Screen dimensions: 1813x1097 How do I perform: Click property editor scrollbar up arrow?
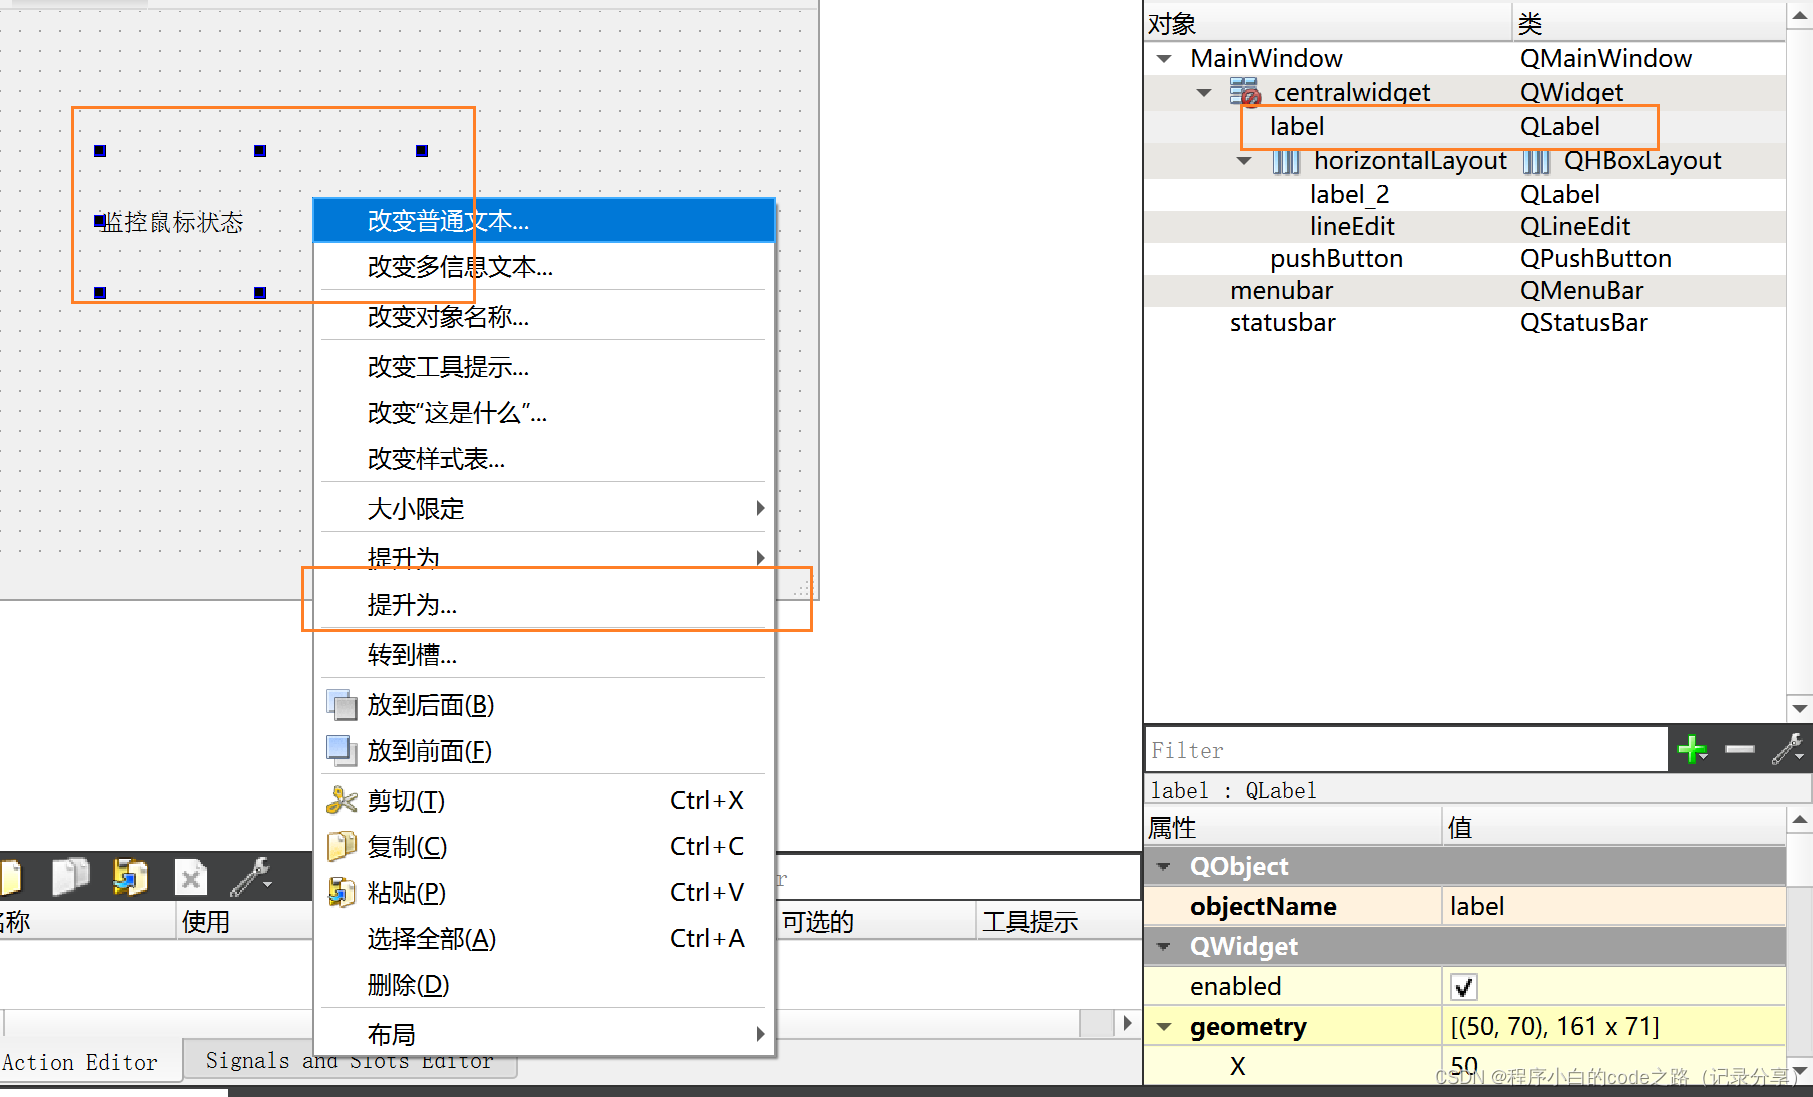[1799, 819]
